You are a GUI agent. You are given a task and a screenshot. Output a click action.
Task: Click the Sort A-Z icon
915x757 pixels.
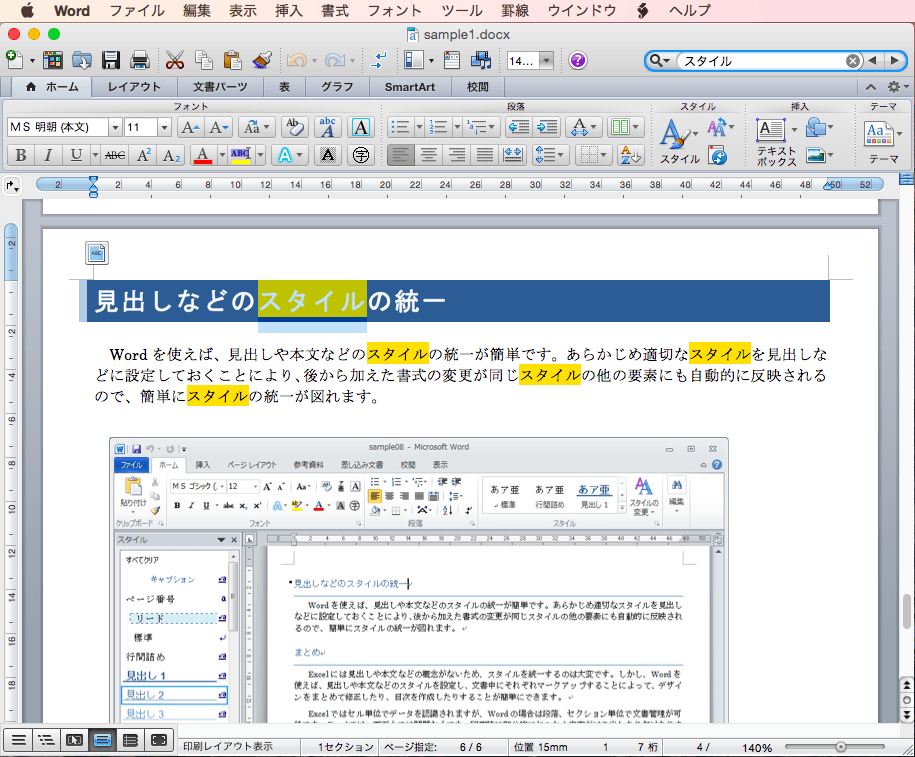(x=631, y=155)
